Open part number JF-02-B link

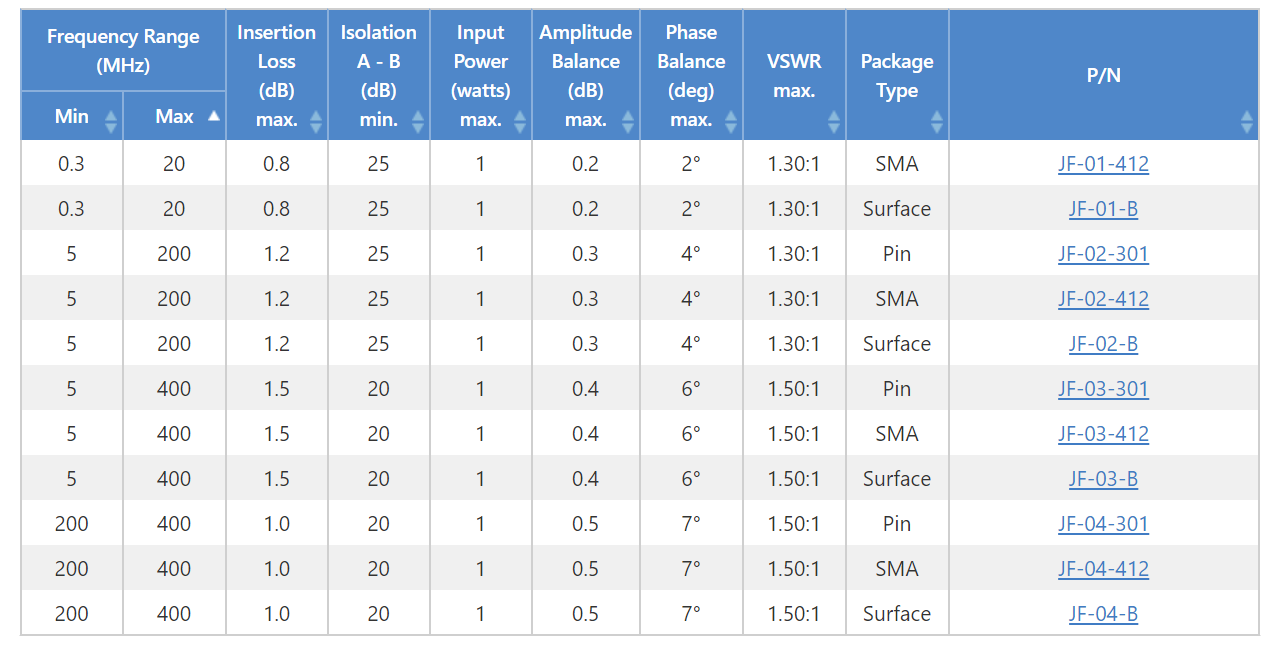click(1103, 344)
